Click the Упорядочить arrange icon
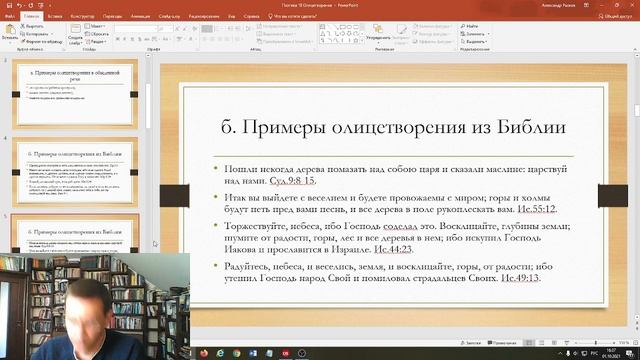 (x=378, y=29)
